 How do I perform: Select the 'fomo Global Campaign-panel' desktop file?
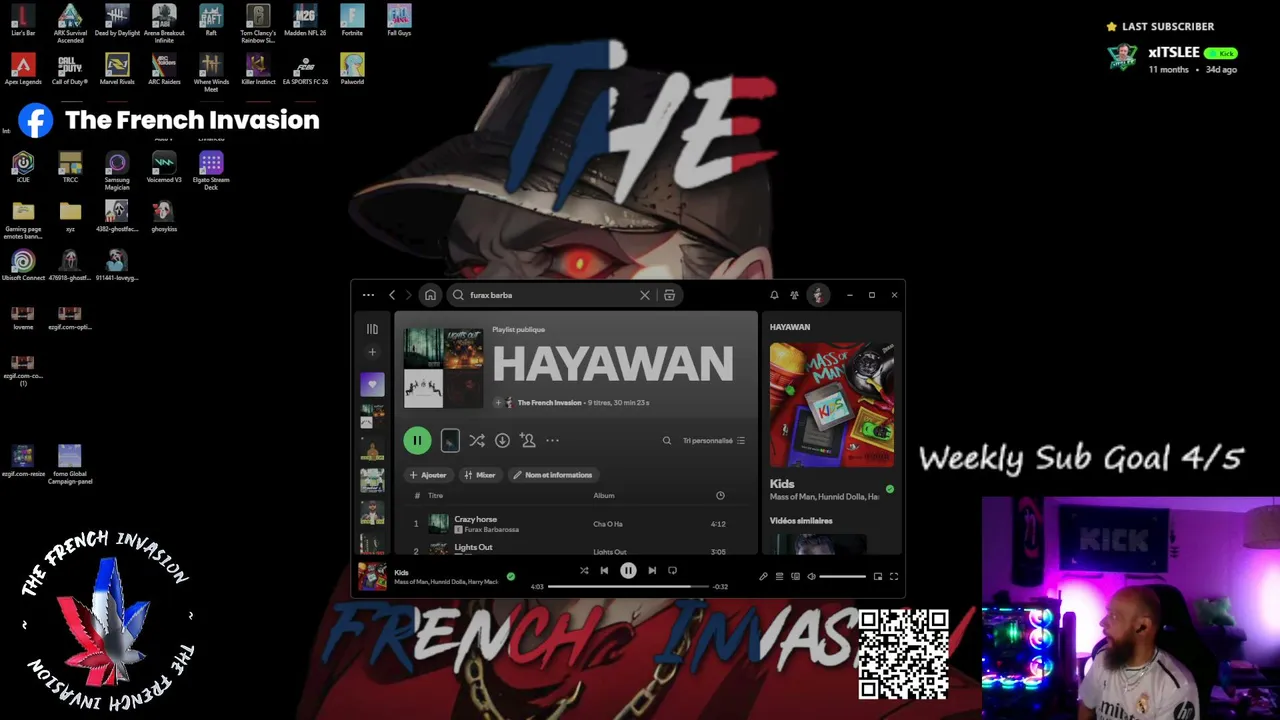70,465
